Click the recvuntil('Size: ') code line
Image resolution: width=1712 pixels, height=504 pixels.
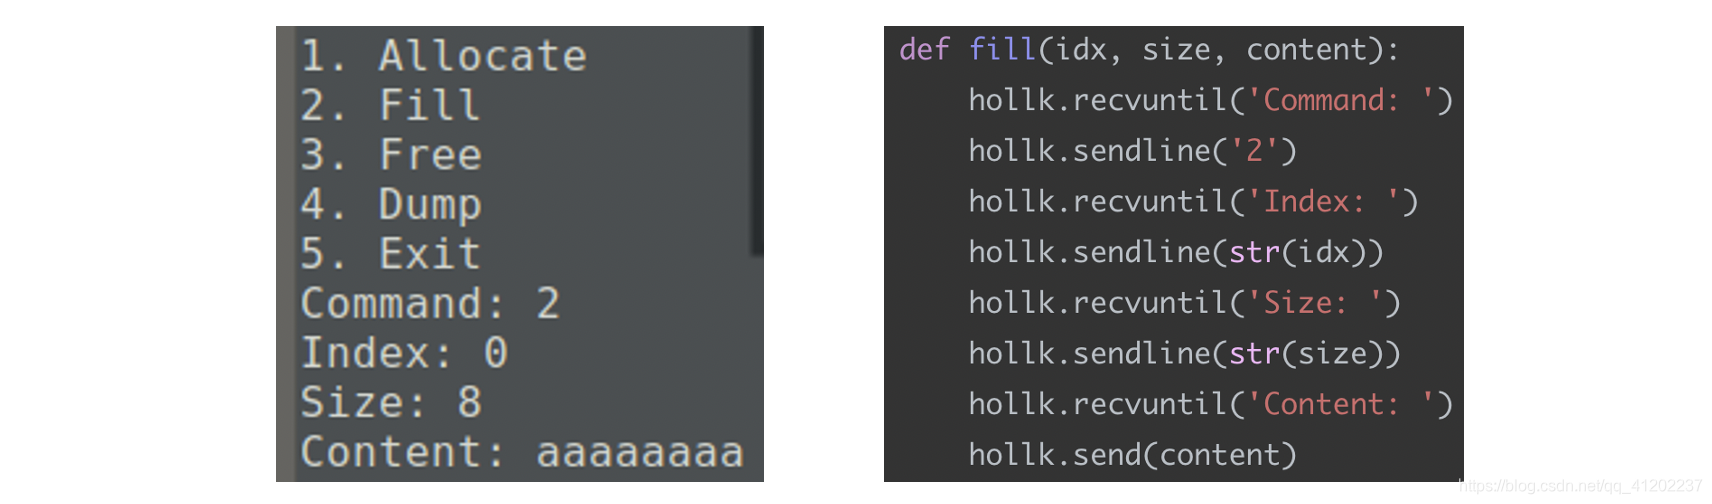tap(1184, 303)
